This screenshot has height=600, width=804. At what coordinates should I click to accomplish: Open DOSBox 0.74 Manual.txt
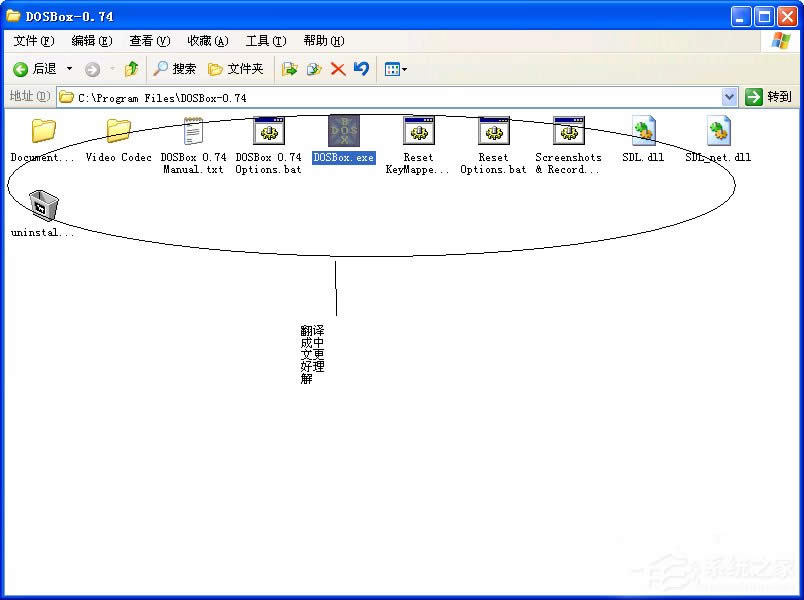point(192,131)
